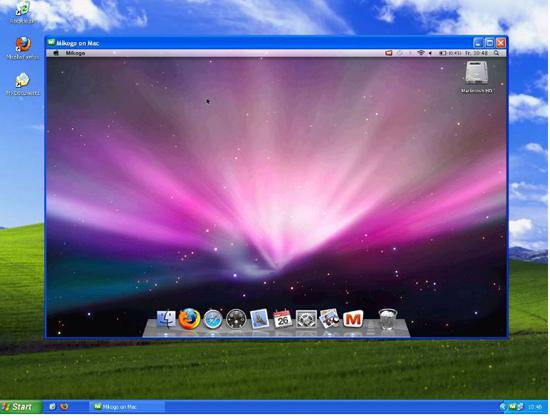Click volume speaker icon in Mac menu bar
Screen dimensions: 550x418
[x=430, y=53]
